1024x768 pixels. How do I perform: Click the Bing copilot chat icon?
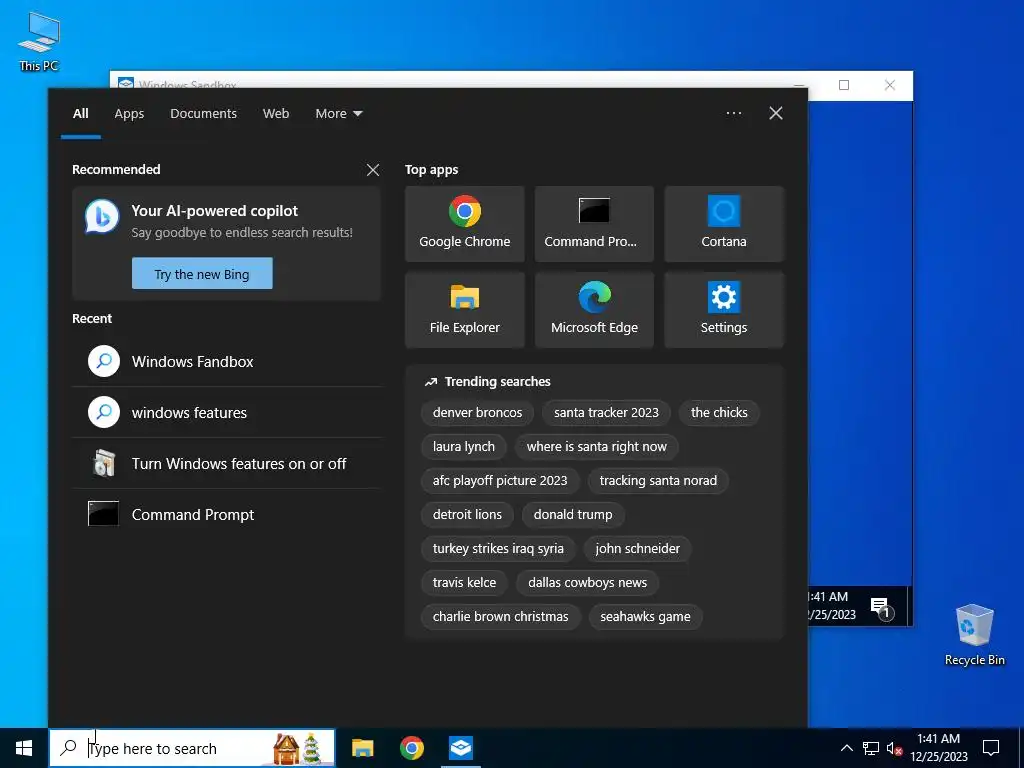coord(102,217)
